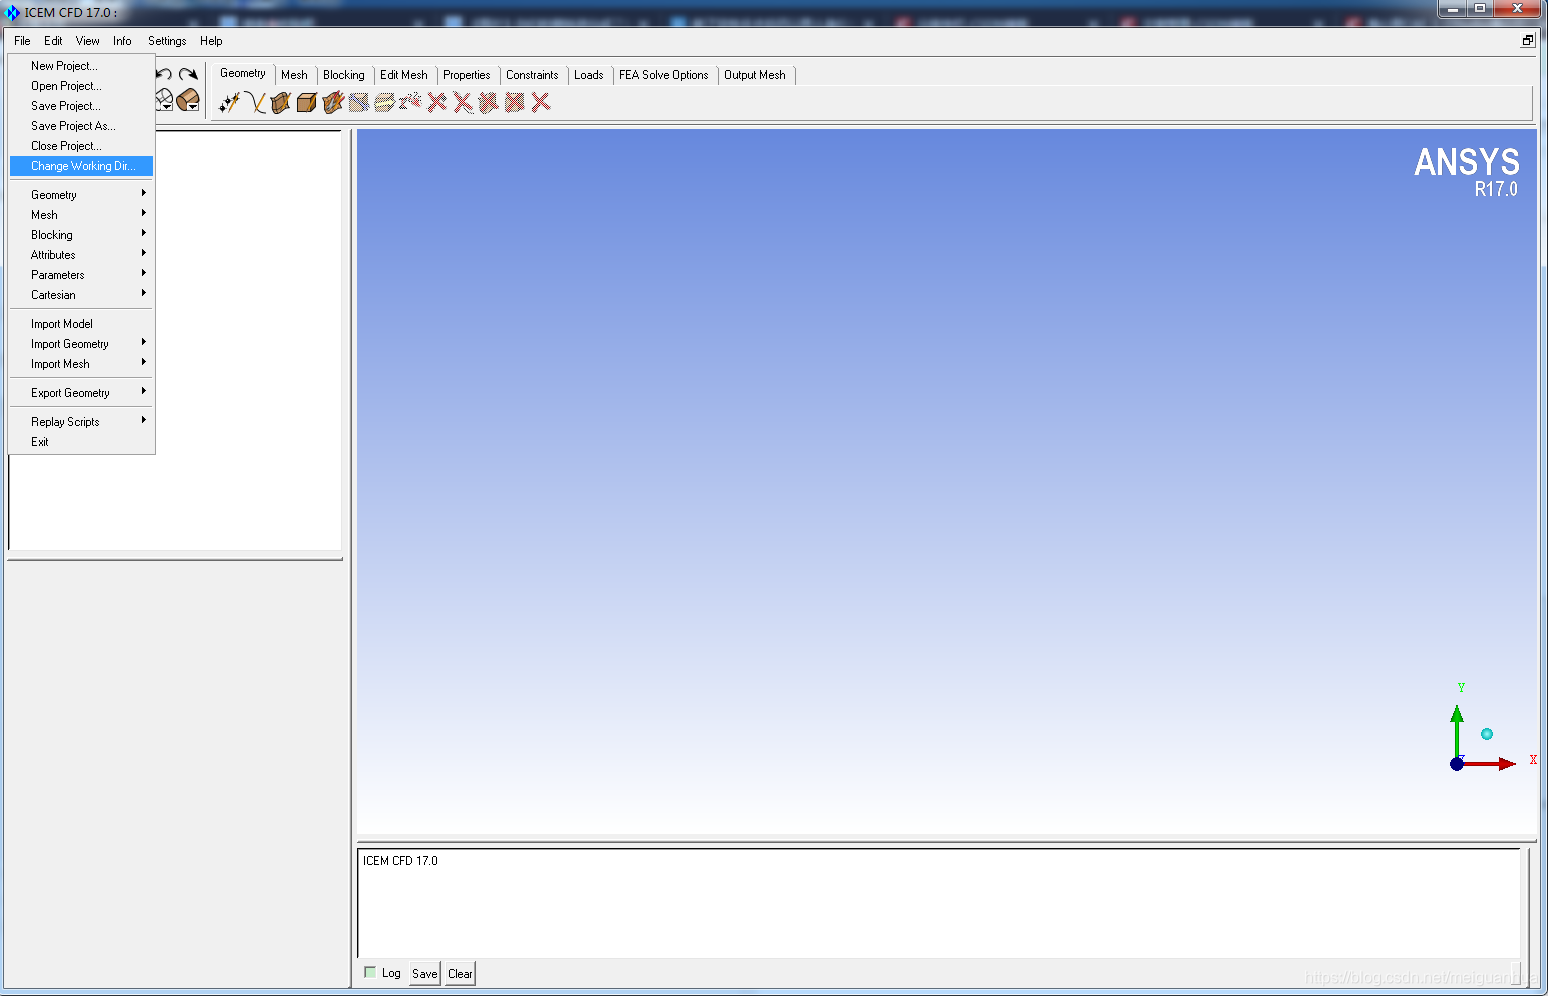Switch to the Constraints tab

(532, 75)
